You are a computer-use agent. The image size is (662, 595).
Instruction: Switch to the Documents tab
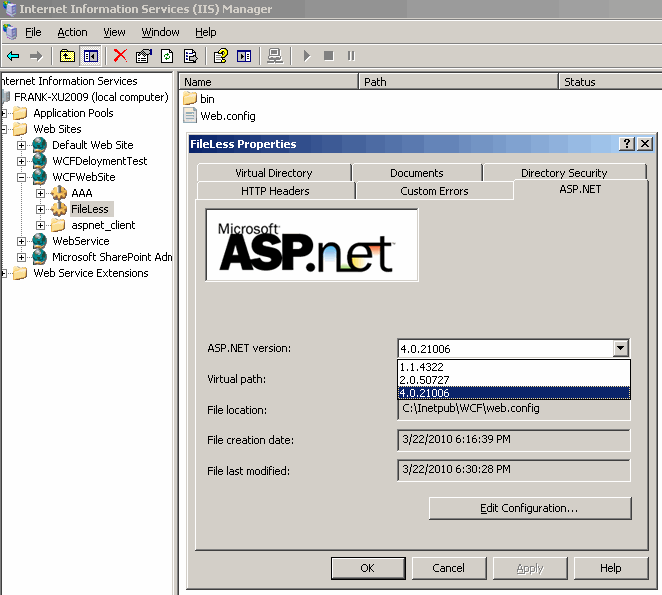click(417, 173)
